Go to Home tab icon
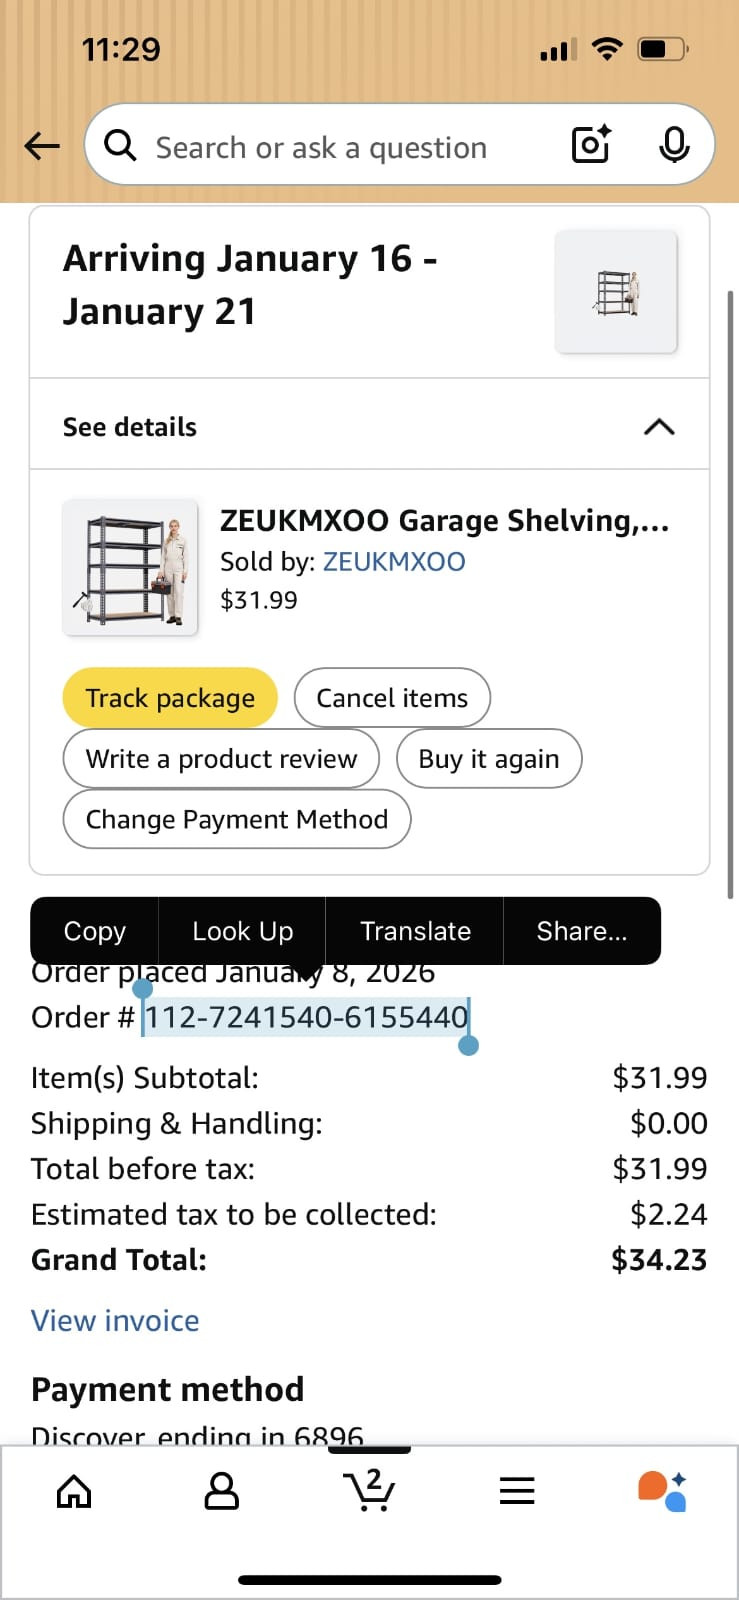 click(74, 1491)
